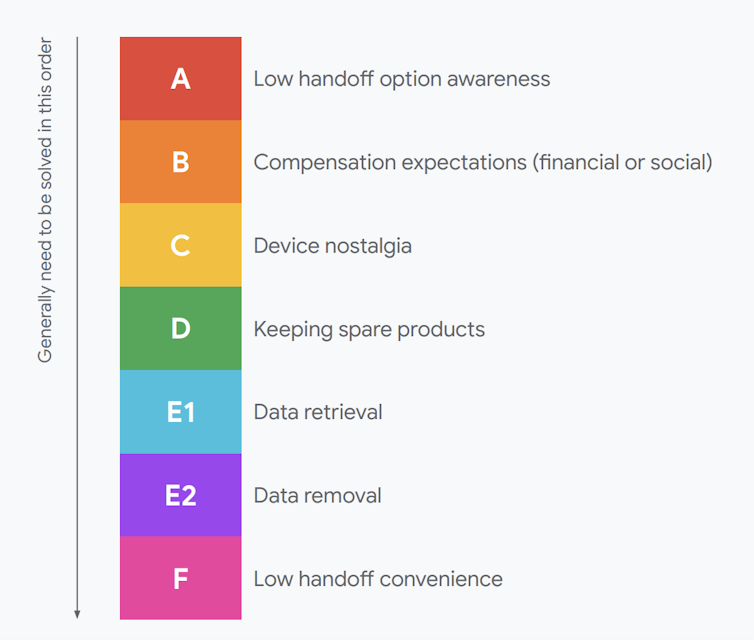The width and height of the screenshot is (754, 640).
Task: Click the 'Keeping spare products' label
Action: point(369,329)
